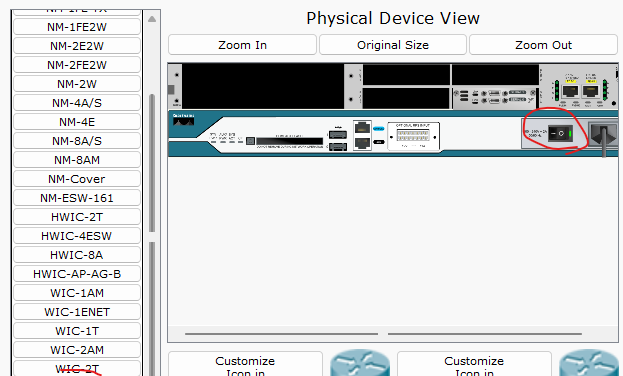The height and width of the screenshot is (376, 623).
Task: Click the small square button beside flash slot
Action: [x=250, y=141]
